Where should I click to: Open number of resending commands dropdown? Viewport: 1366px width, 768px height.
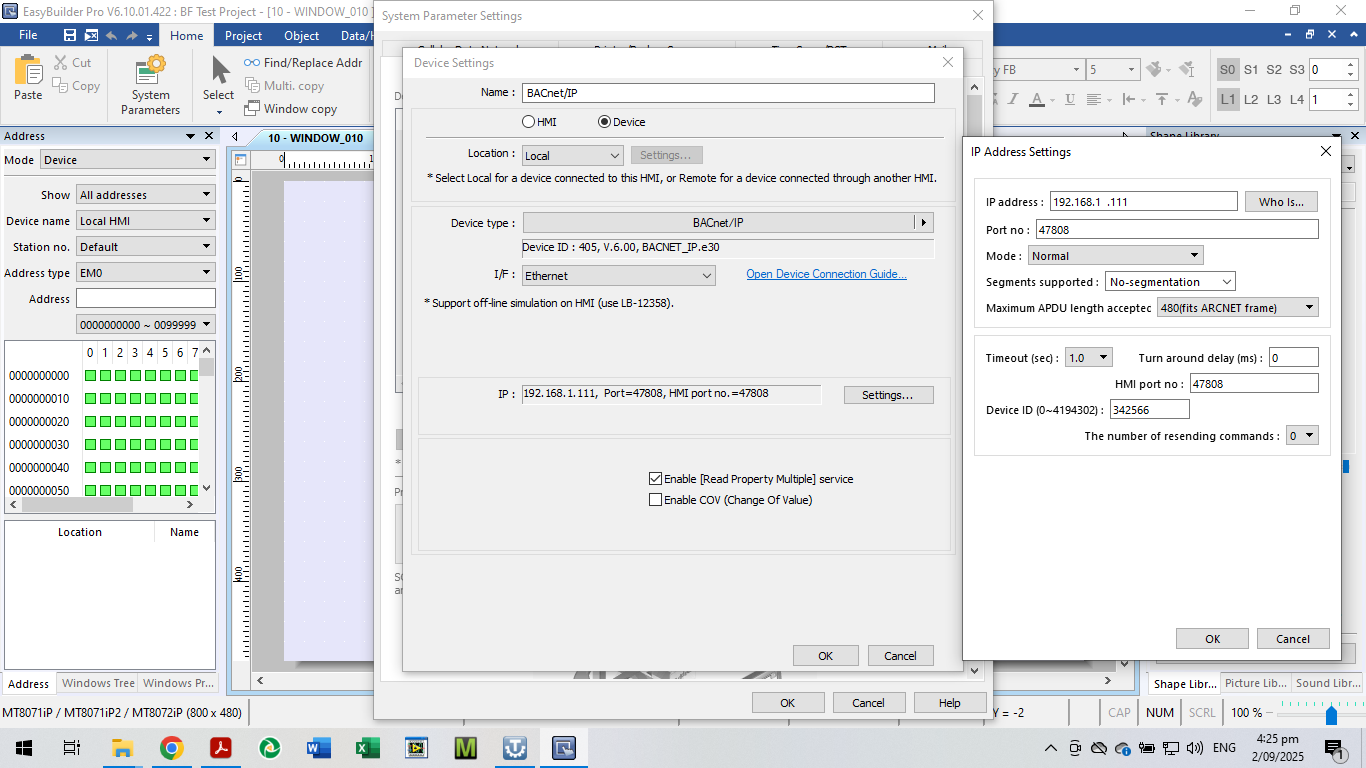[x=1302, y=436]
